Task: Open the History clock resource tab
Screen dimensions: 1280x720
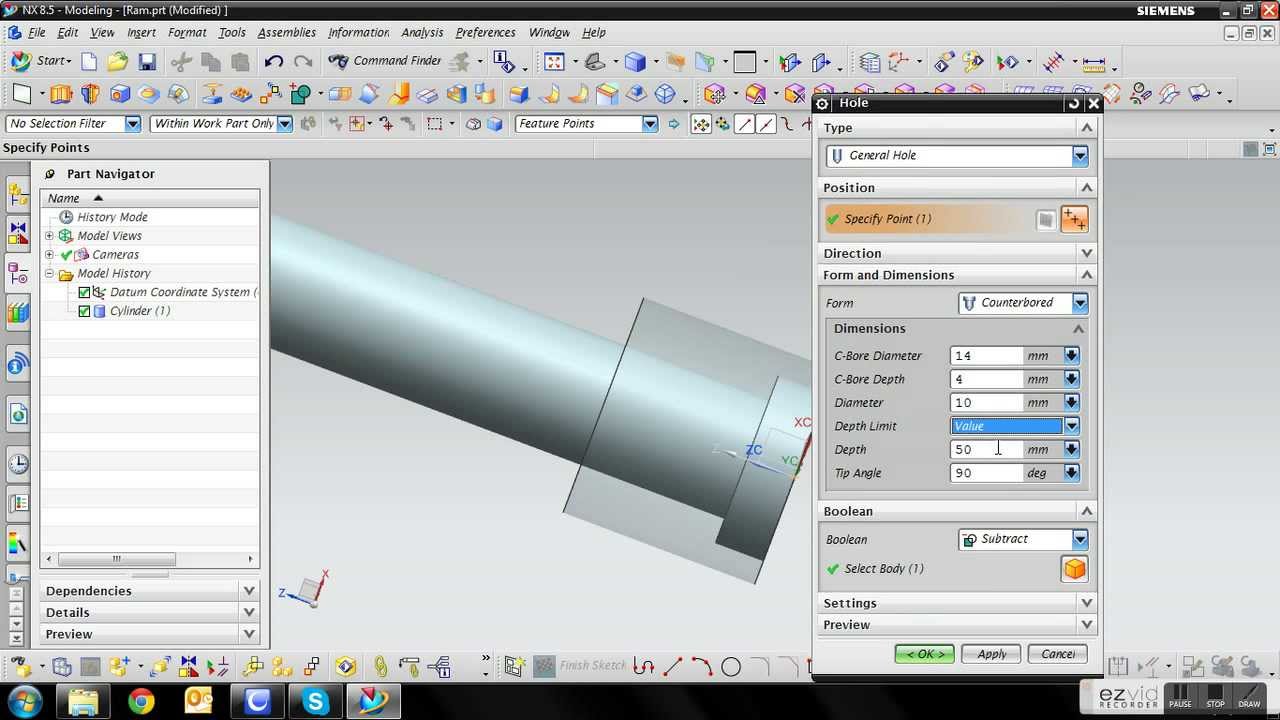Action: pos(18,464)
